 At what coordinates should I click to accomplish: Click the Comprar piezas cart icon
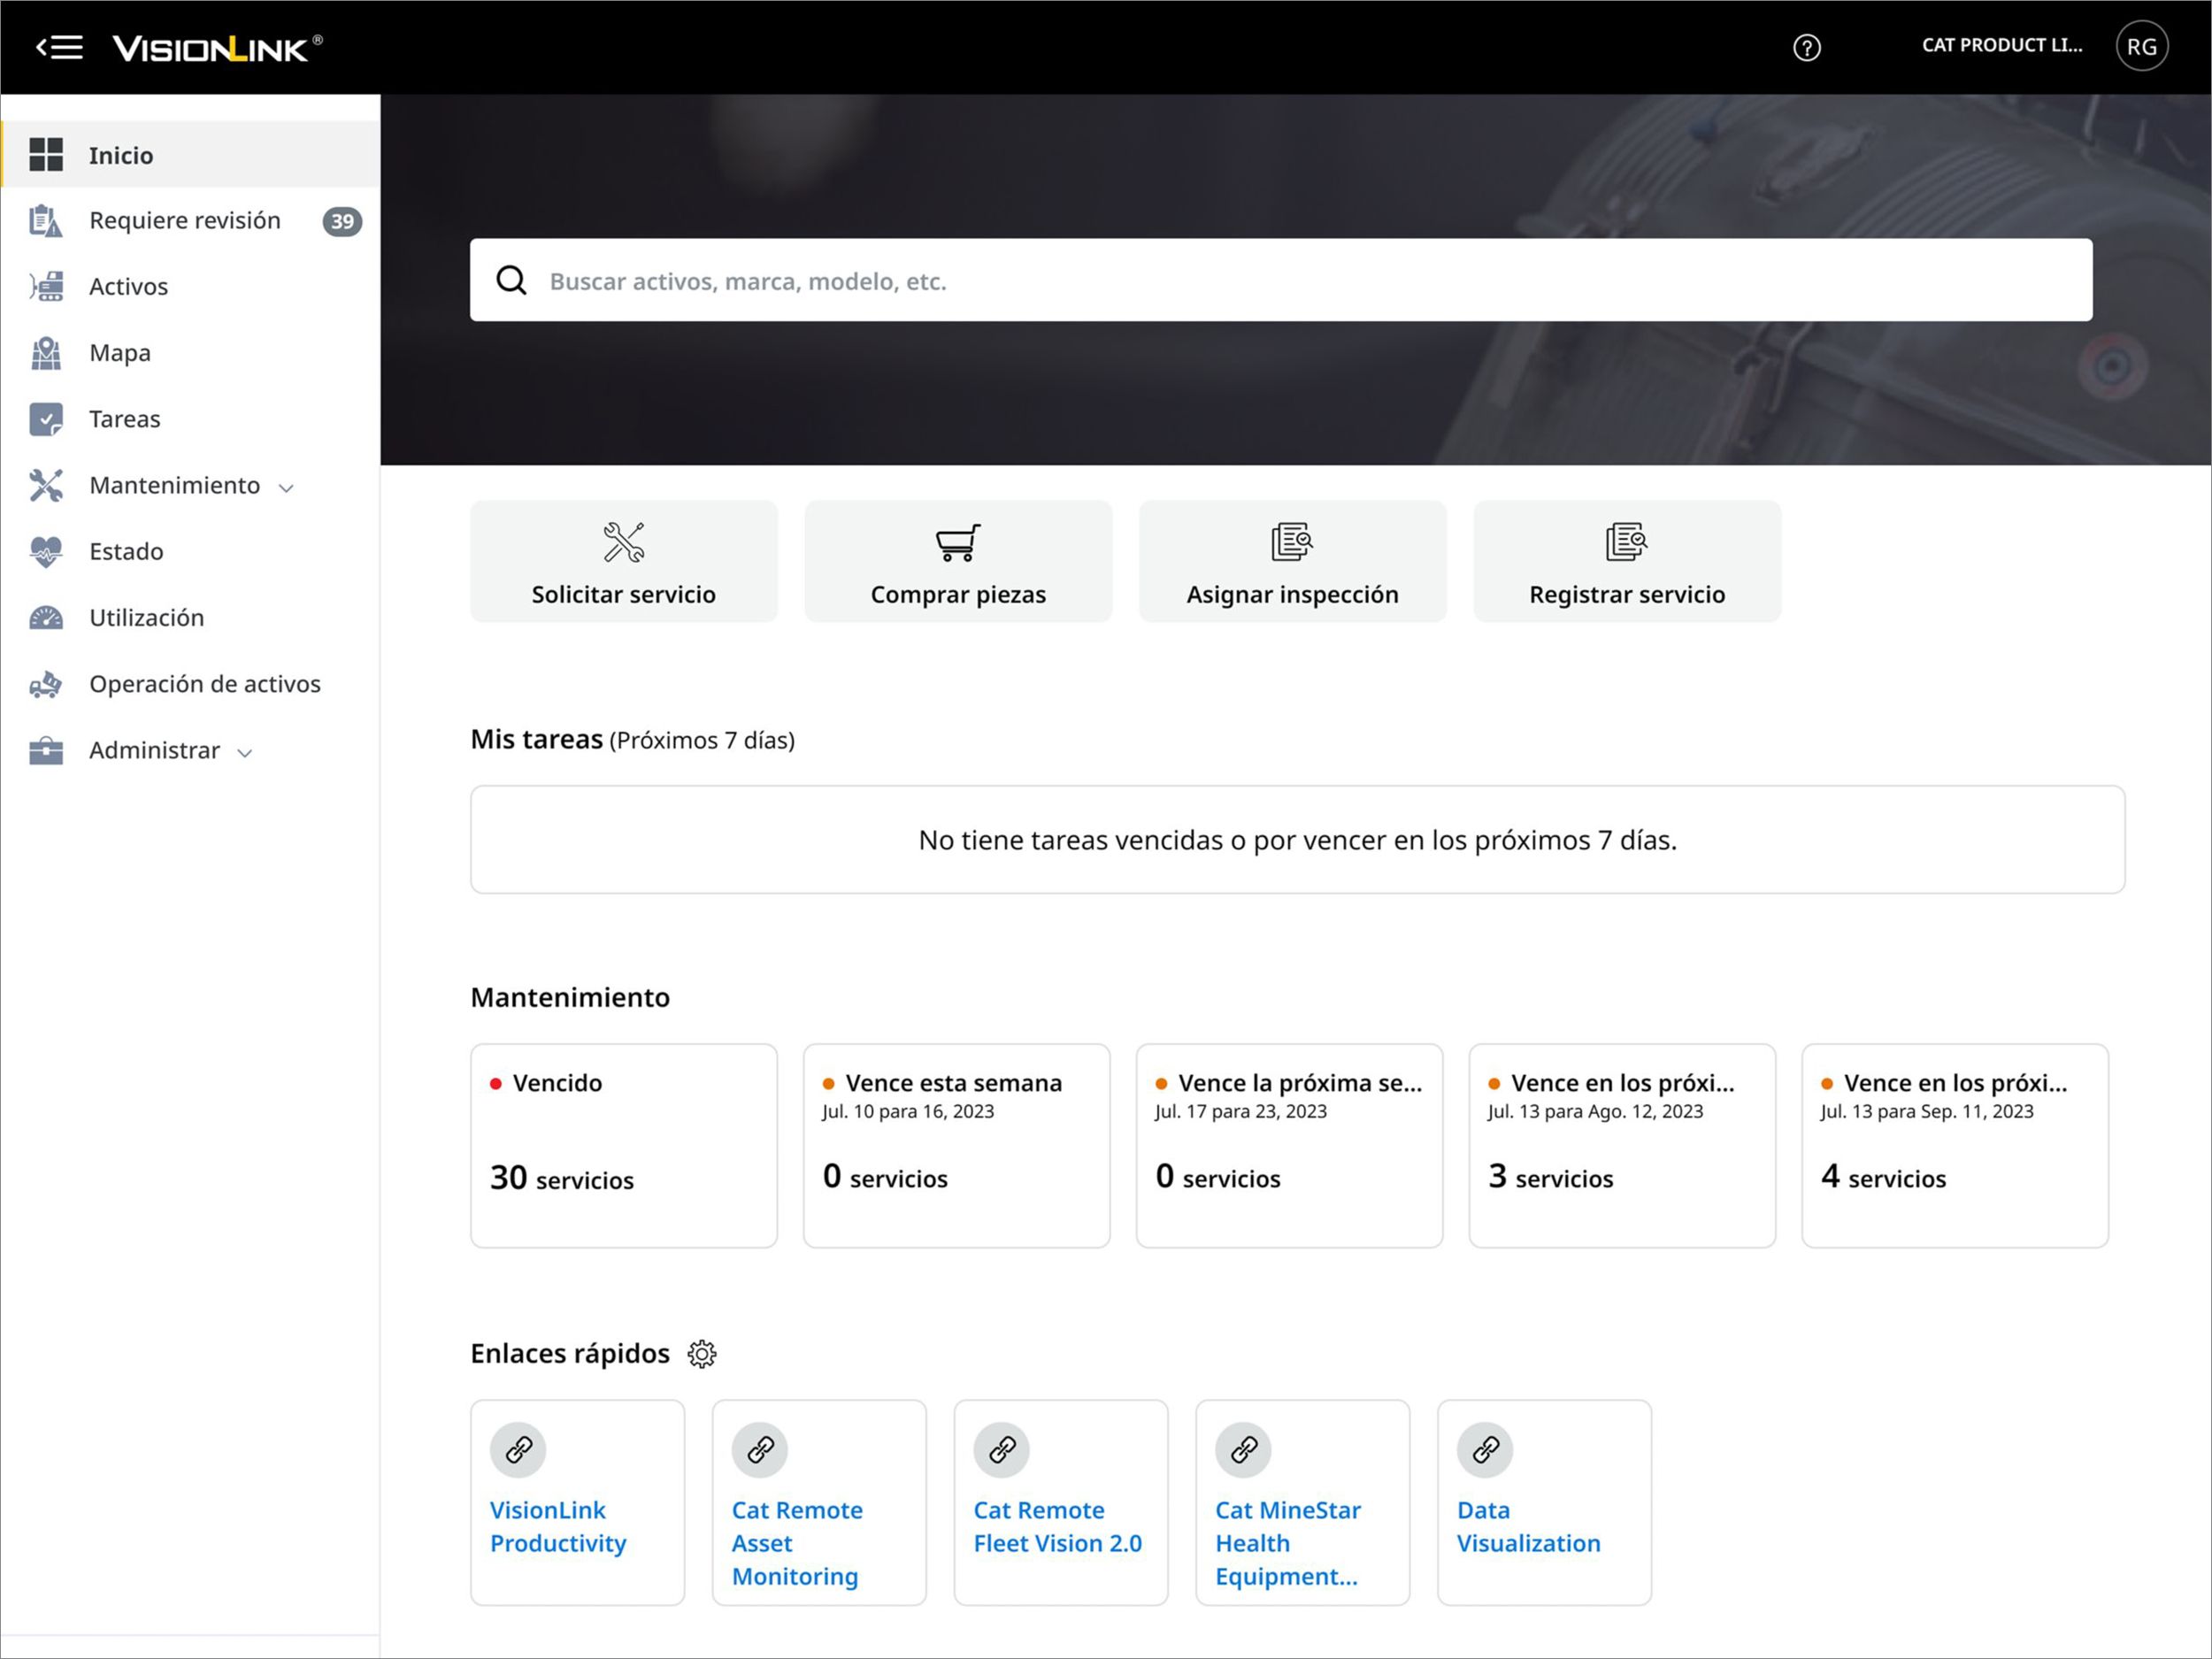point(957,542)
